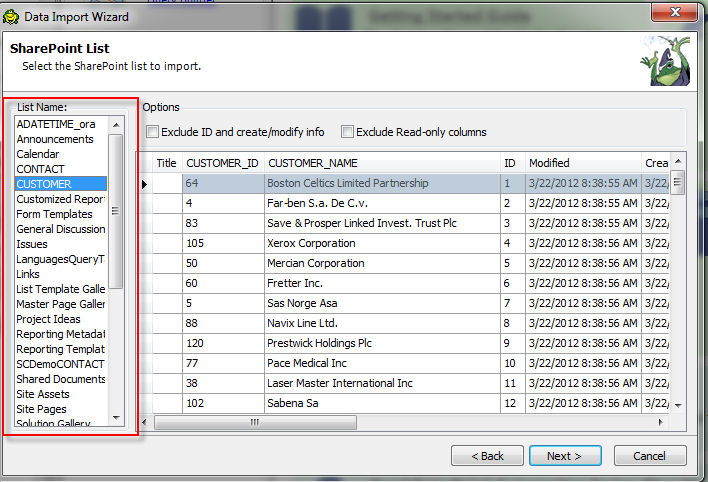Screen dimensions: 708x482
Task: Click Navix Line Ltd. cell
Action: coord(382,323)
